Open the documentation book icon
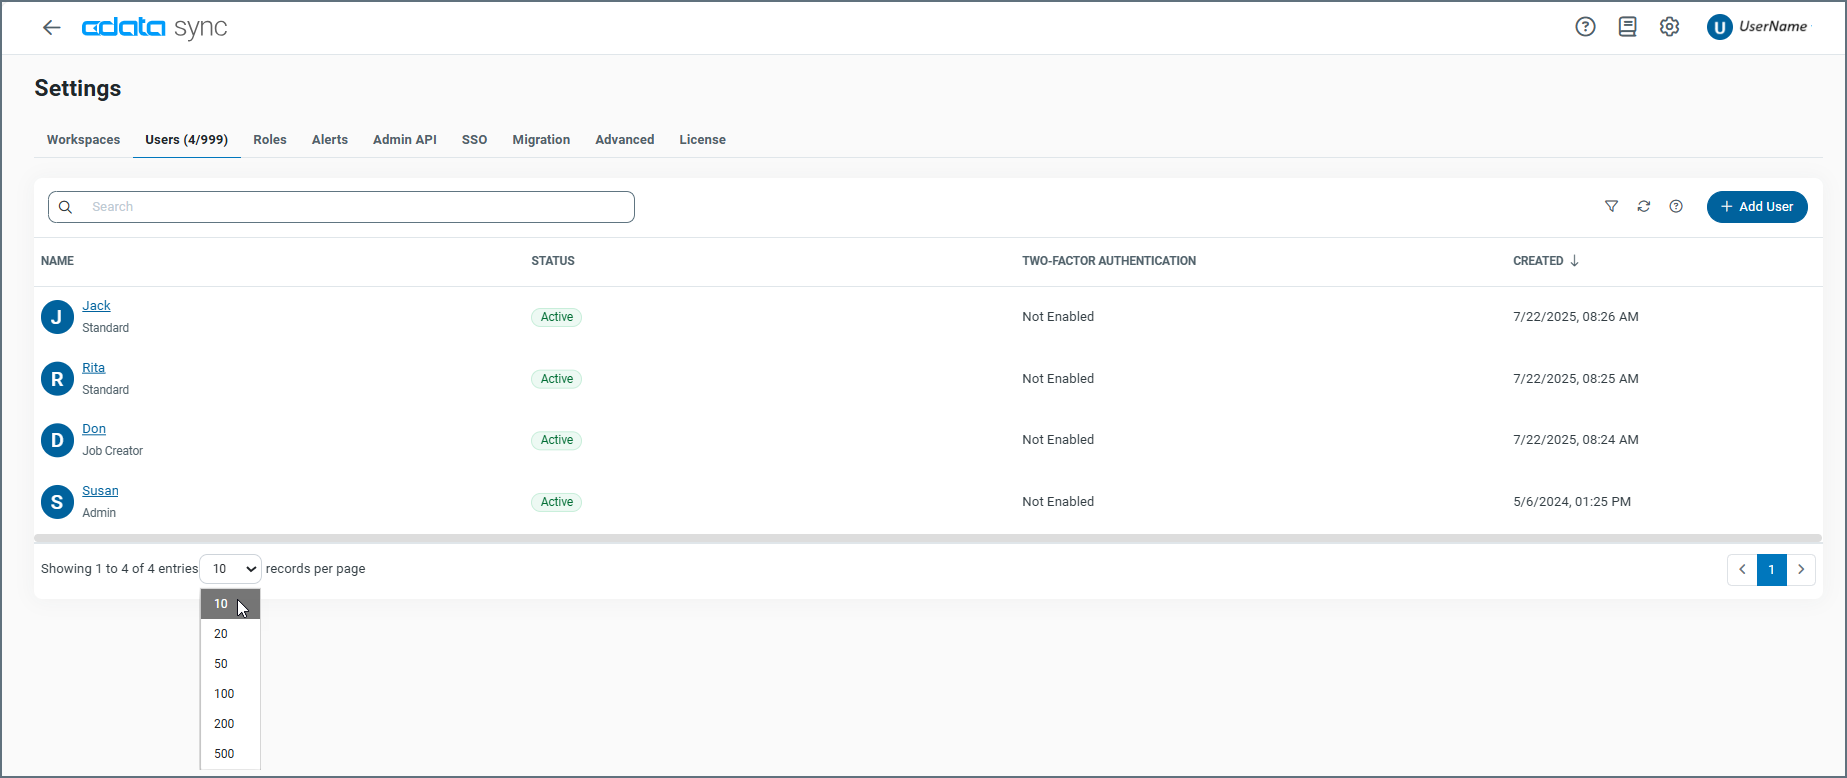The width and height of the screenshot is (1847, 778). pos(1627,27)
